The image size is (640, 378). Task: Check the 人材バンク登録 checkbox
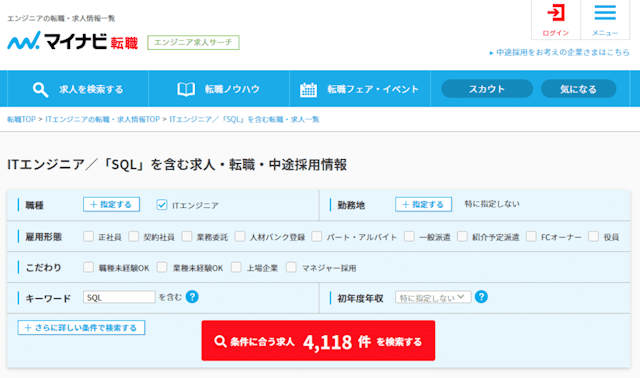[x=240, y=236]
